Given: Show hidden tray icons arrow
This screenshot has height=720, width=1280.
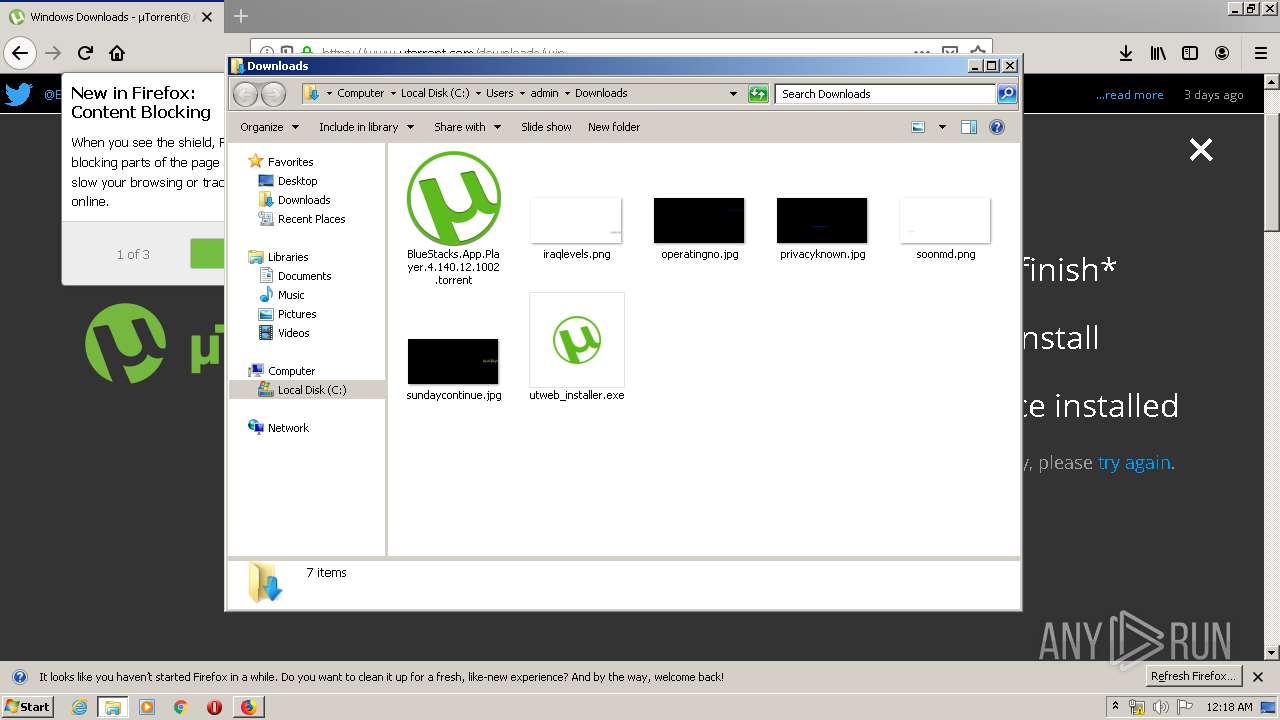Looking at the screenshot, I should coord(1115,707).
